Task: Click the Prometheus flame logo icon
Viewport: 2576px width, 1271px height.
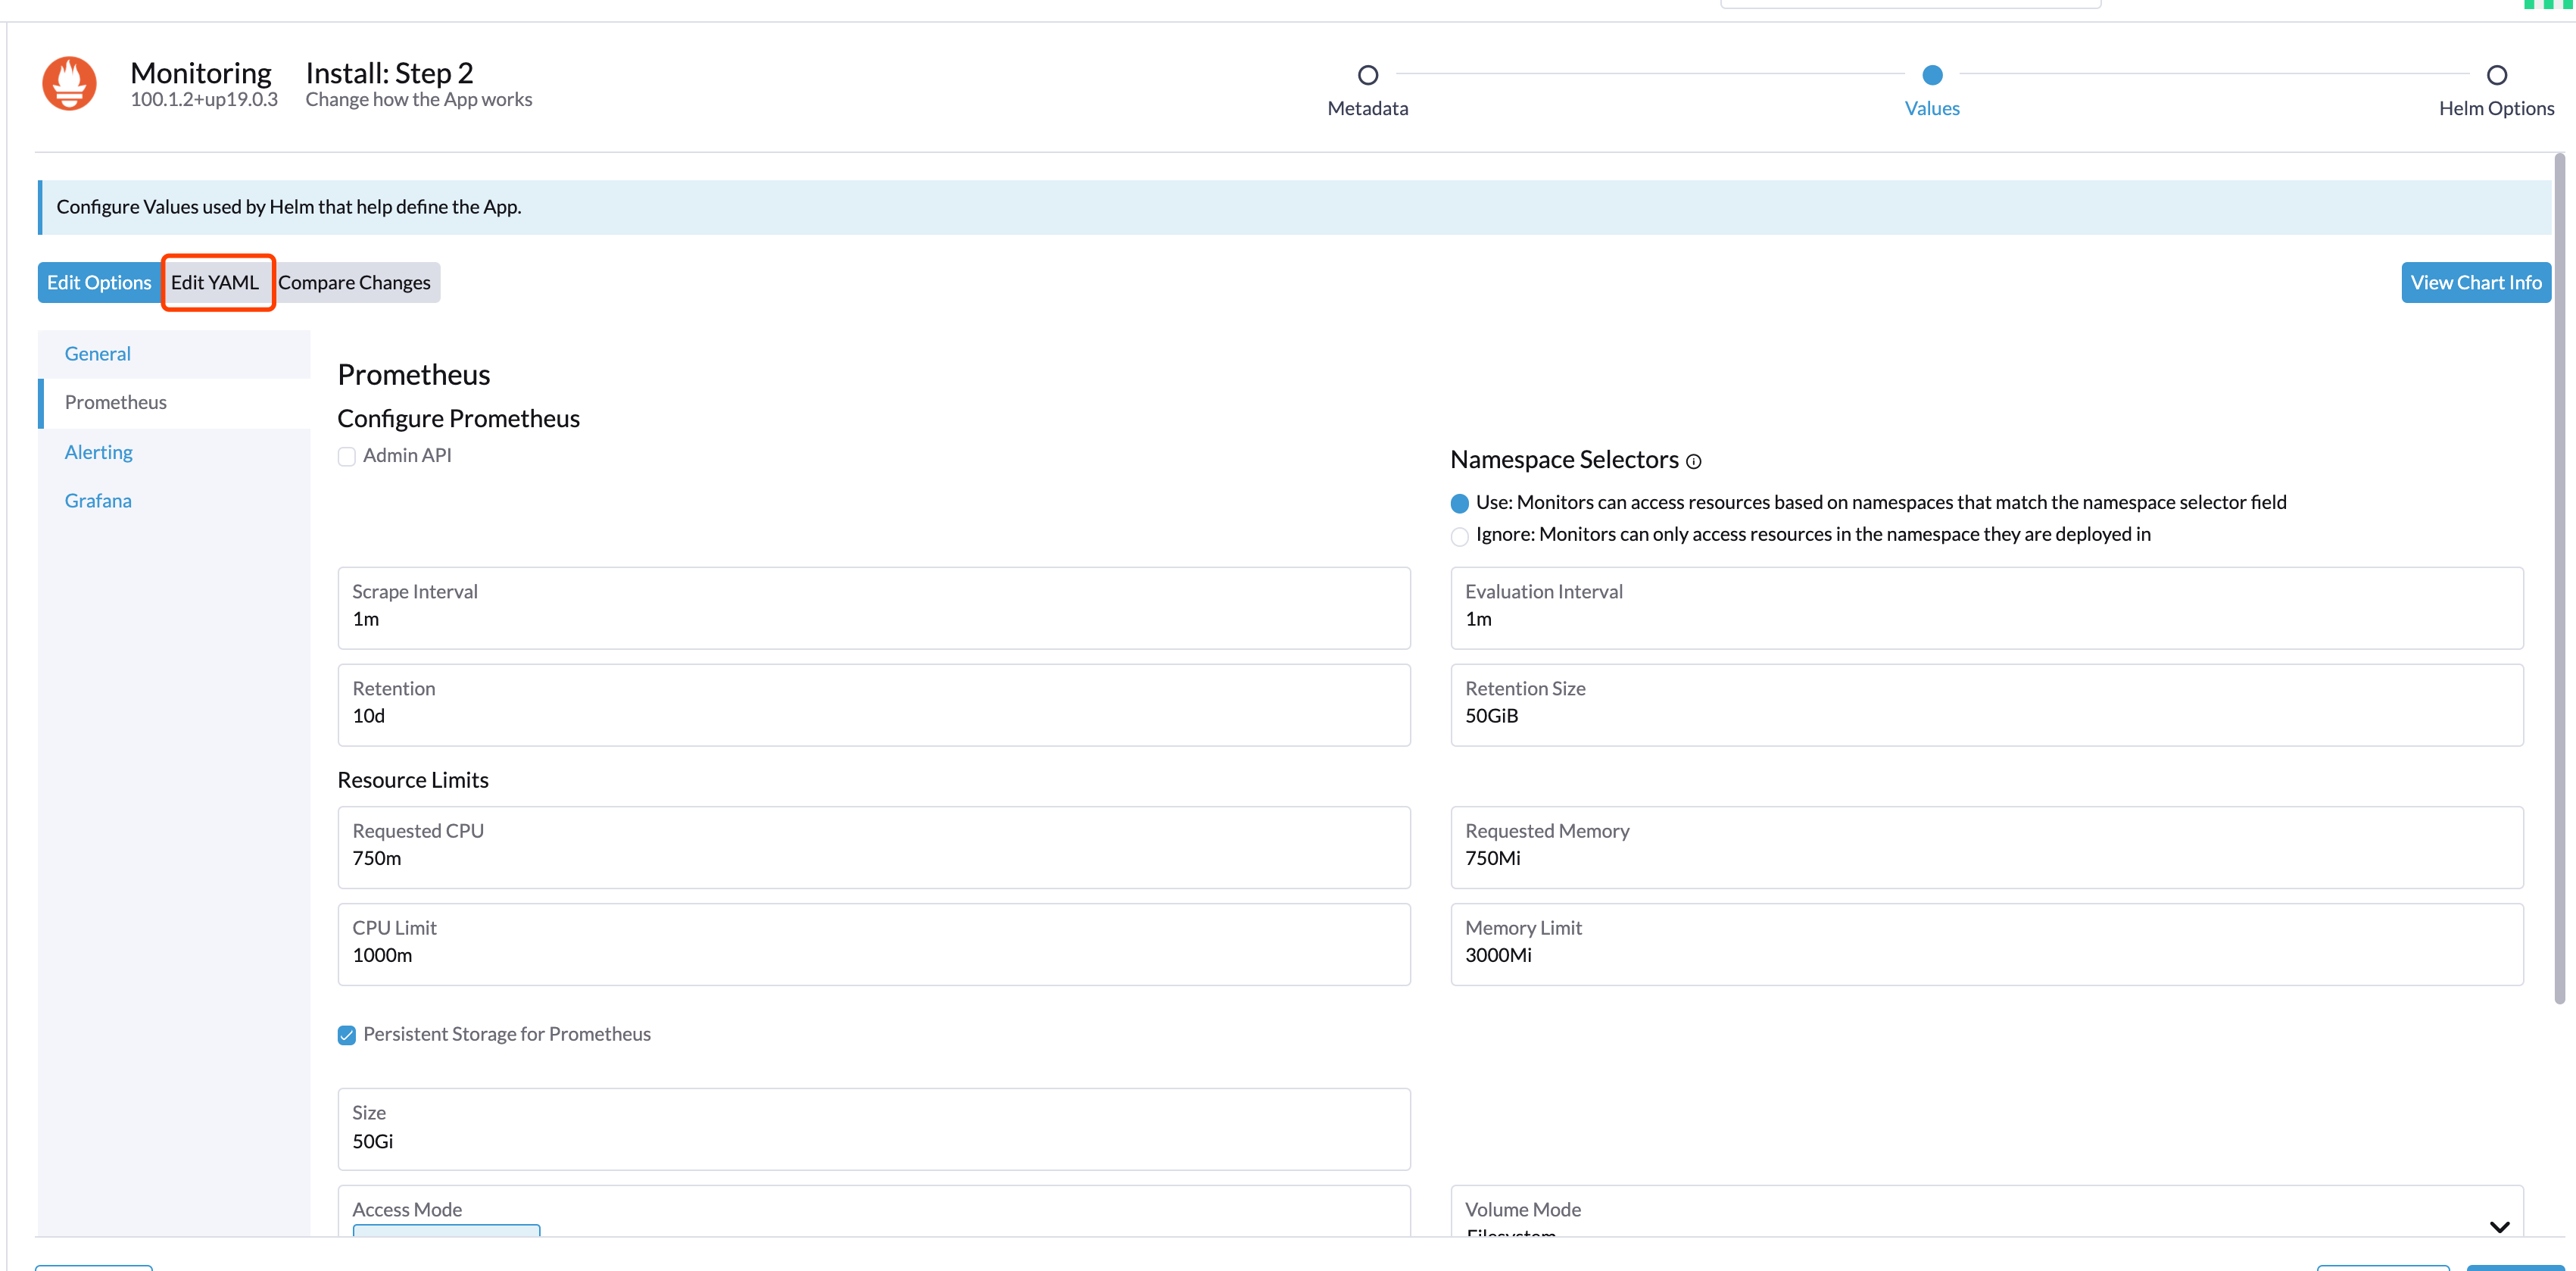Action: coord(69,83)
